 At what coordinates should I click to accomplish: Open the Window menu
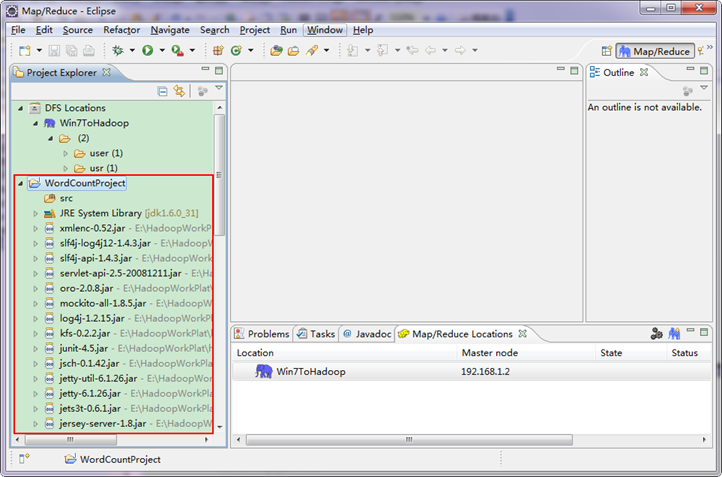point(325,30)
